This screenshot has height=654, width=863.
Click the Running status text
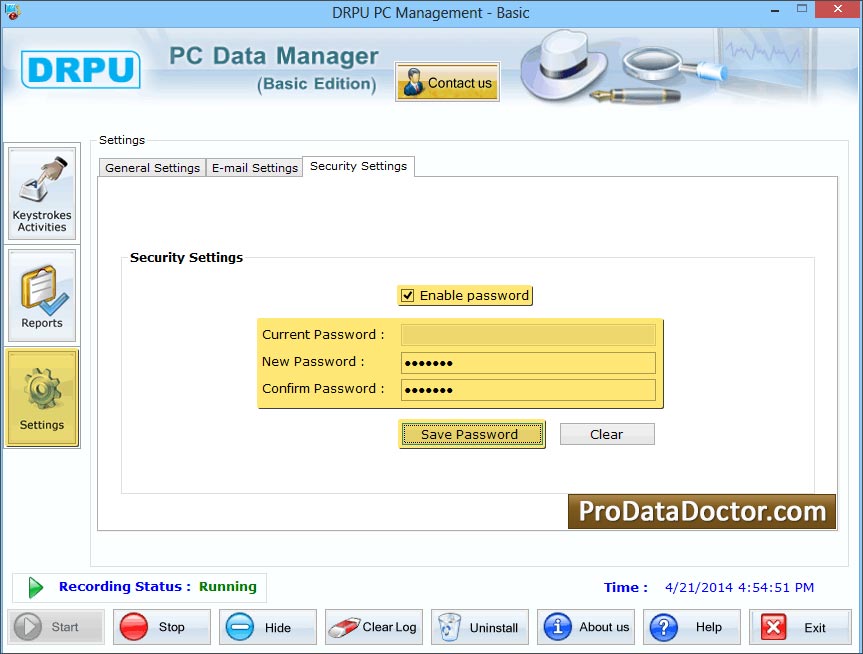click(x=228, y=587)
